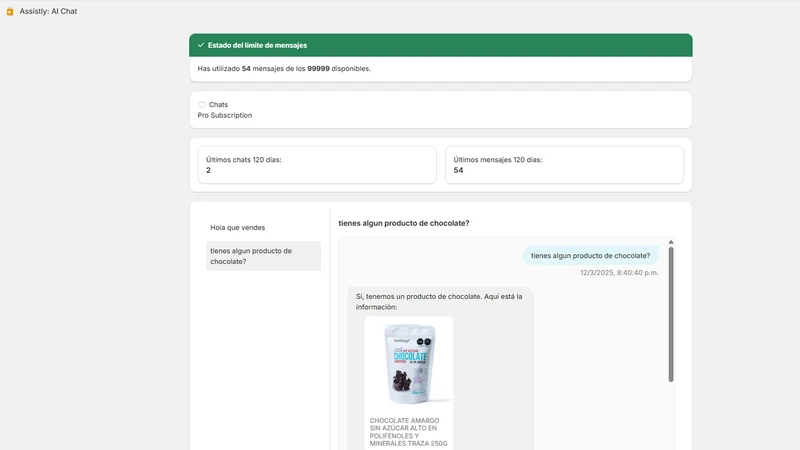Select the chocolate product conversation in list
This screenshot has width=800, height=450.
(263, 256)
